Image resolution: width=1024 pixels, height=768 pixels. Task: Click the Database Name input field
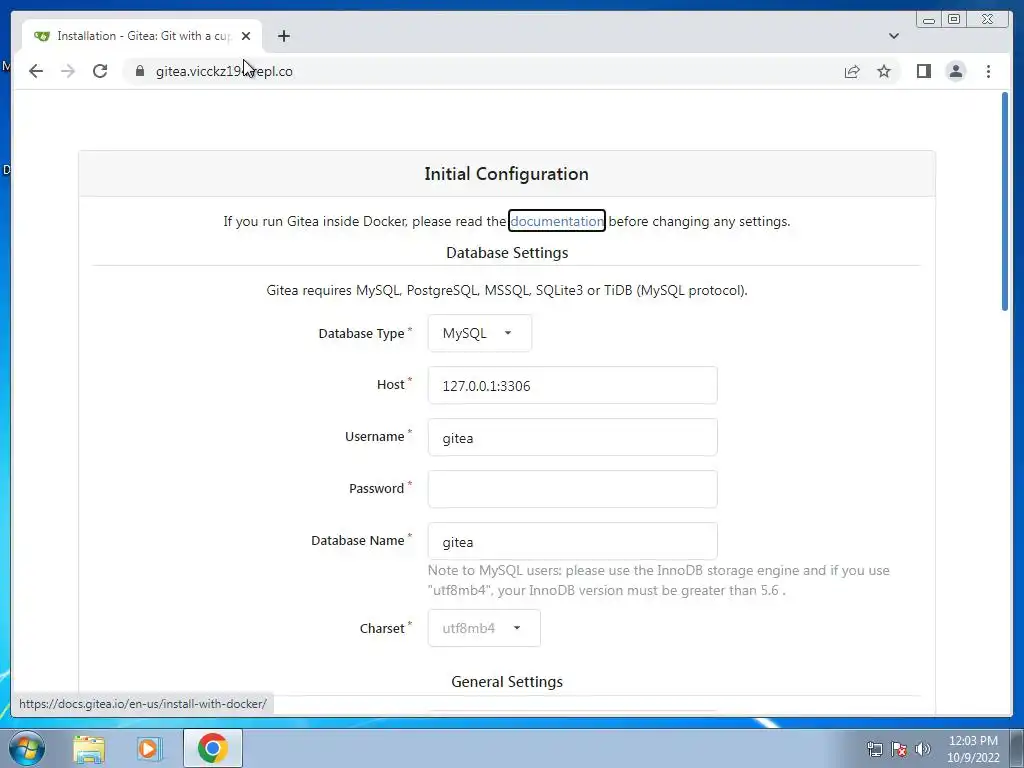point(572,541)
